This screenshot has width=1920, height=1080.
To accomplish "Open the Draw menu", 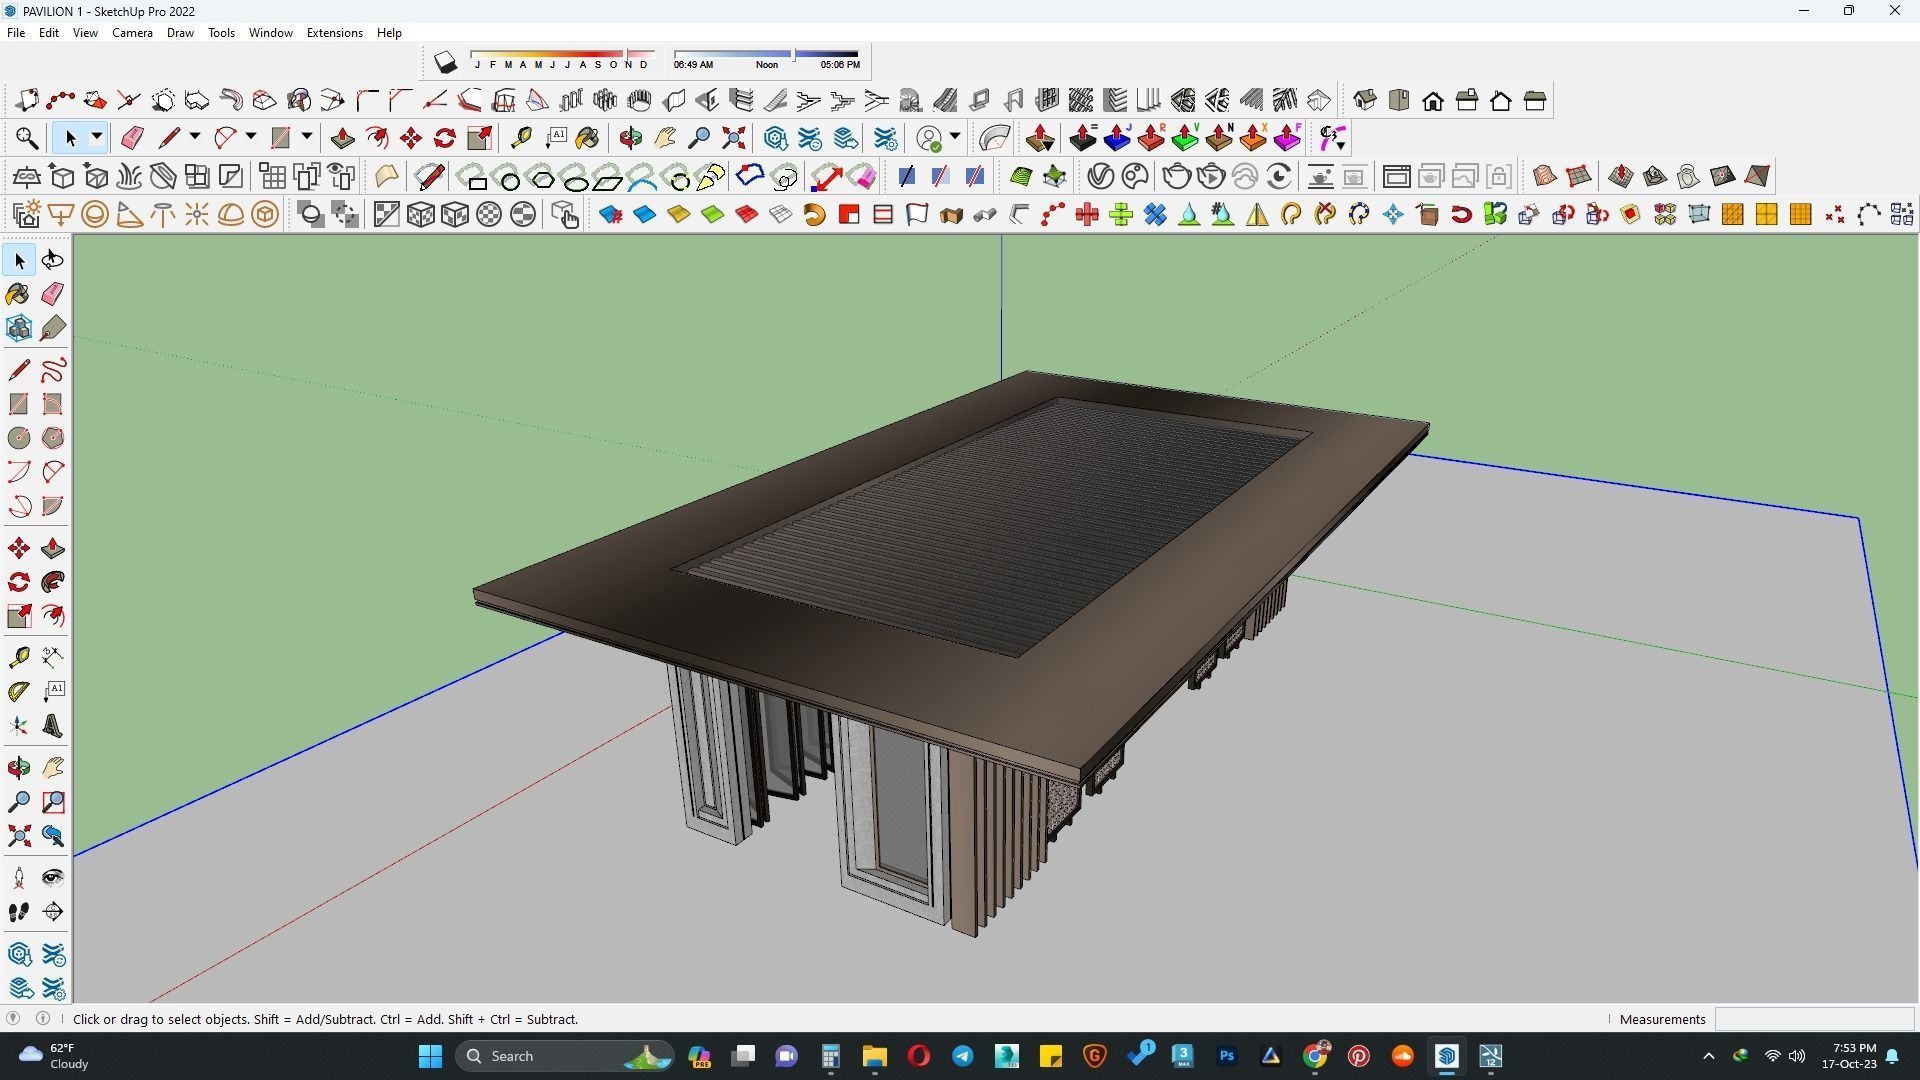I will [x=180, y=33].
